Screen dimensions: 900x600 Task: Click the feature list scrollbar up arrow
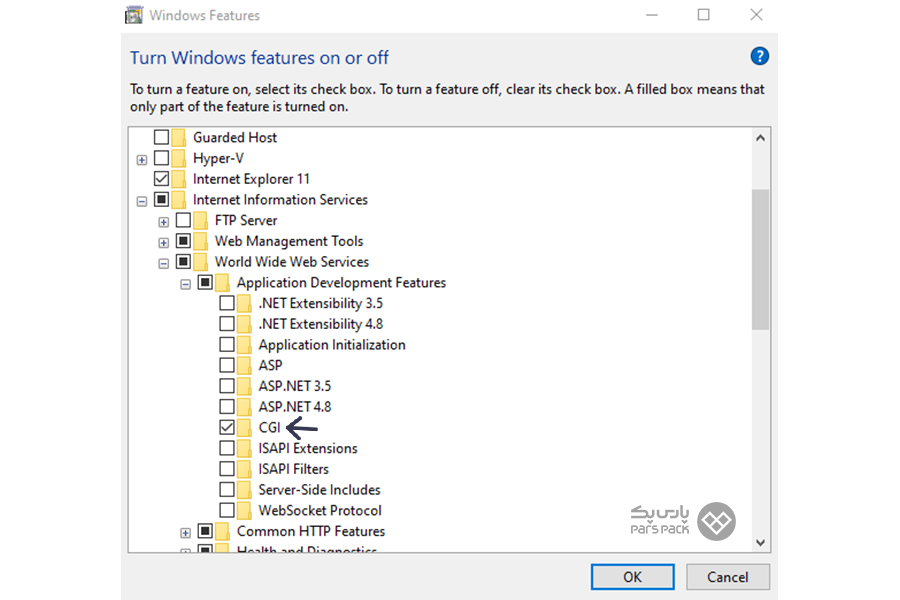(761, 138)
